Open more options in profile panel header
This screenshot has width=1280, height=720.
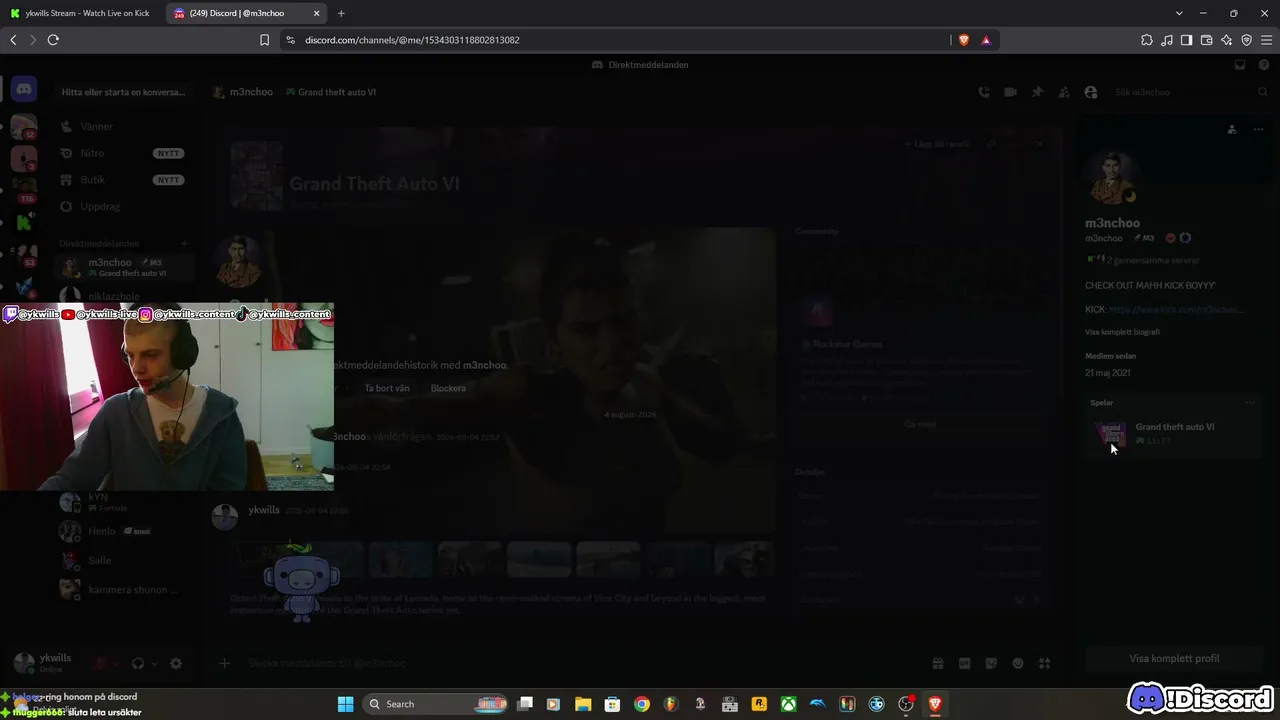[x=1258, y=129]
